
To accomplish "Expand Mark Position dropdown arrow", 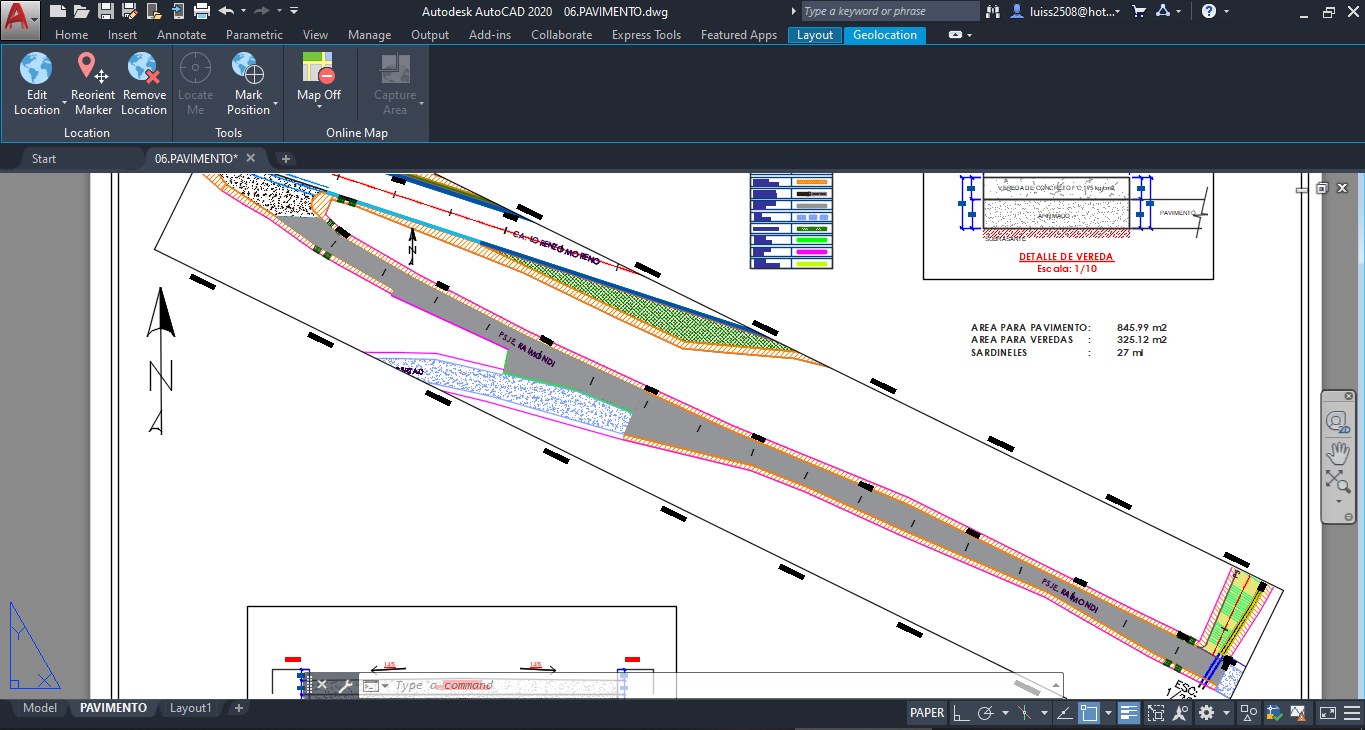I will [x=275, y=103].
